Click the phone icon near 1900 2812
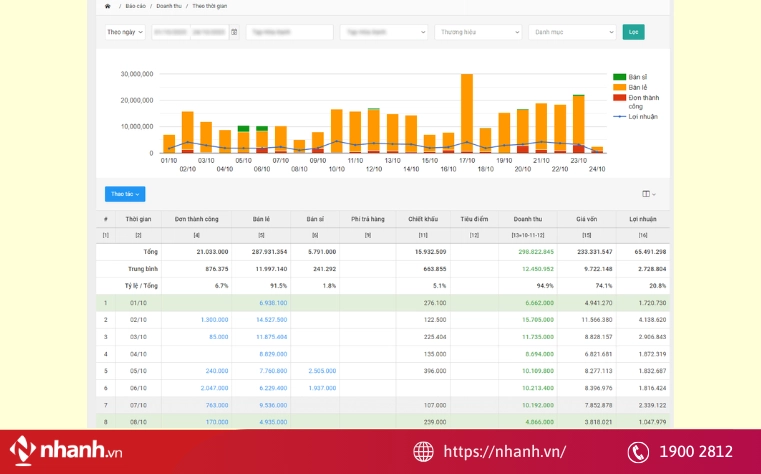Image resolution: width=761 pixels, height=474 pixels. [x=638, y=452]
